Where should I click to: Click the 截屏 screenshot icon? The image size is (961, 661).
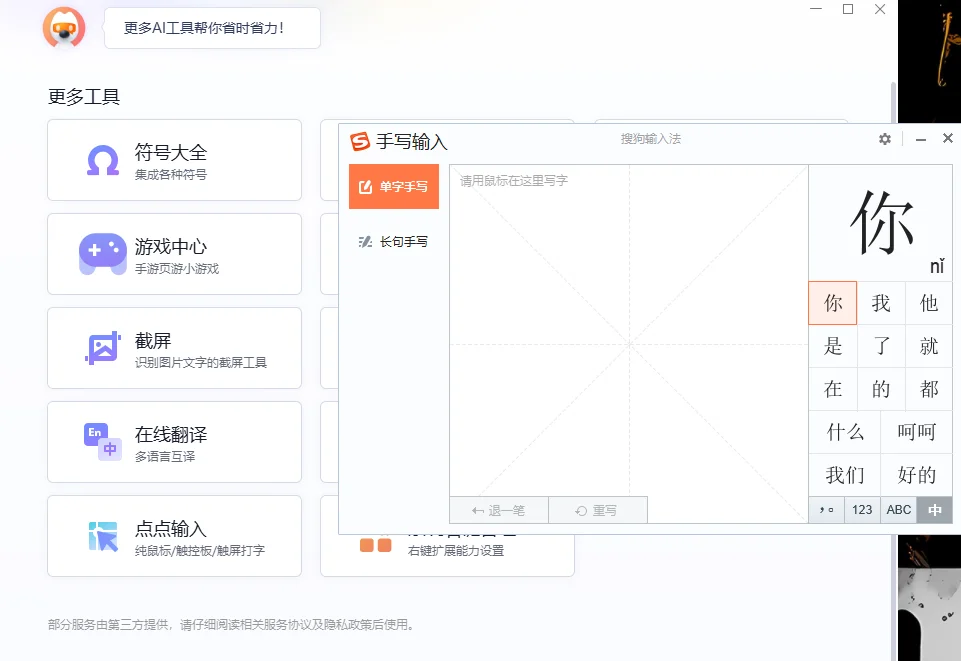coord(102,348)
